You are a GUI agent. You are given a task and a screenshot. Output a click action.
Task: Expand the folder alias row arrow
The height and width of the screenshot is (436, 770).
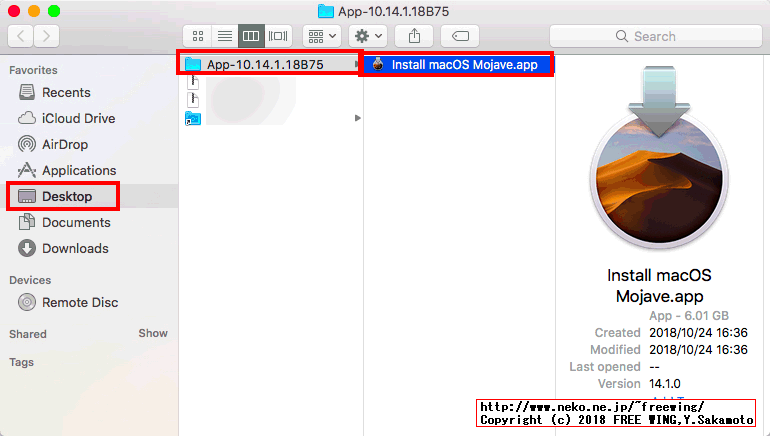coord(358,118)
